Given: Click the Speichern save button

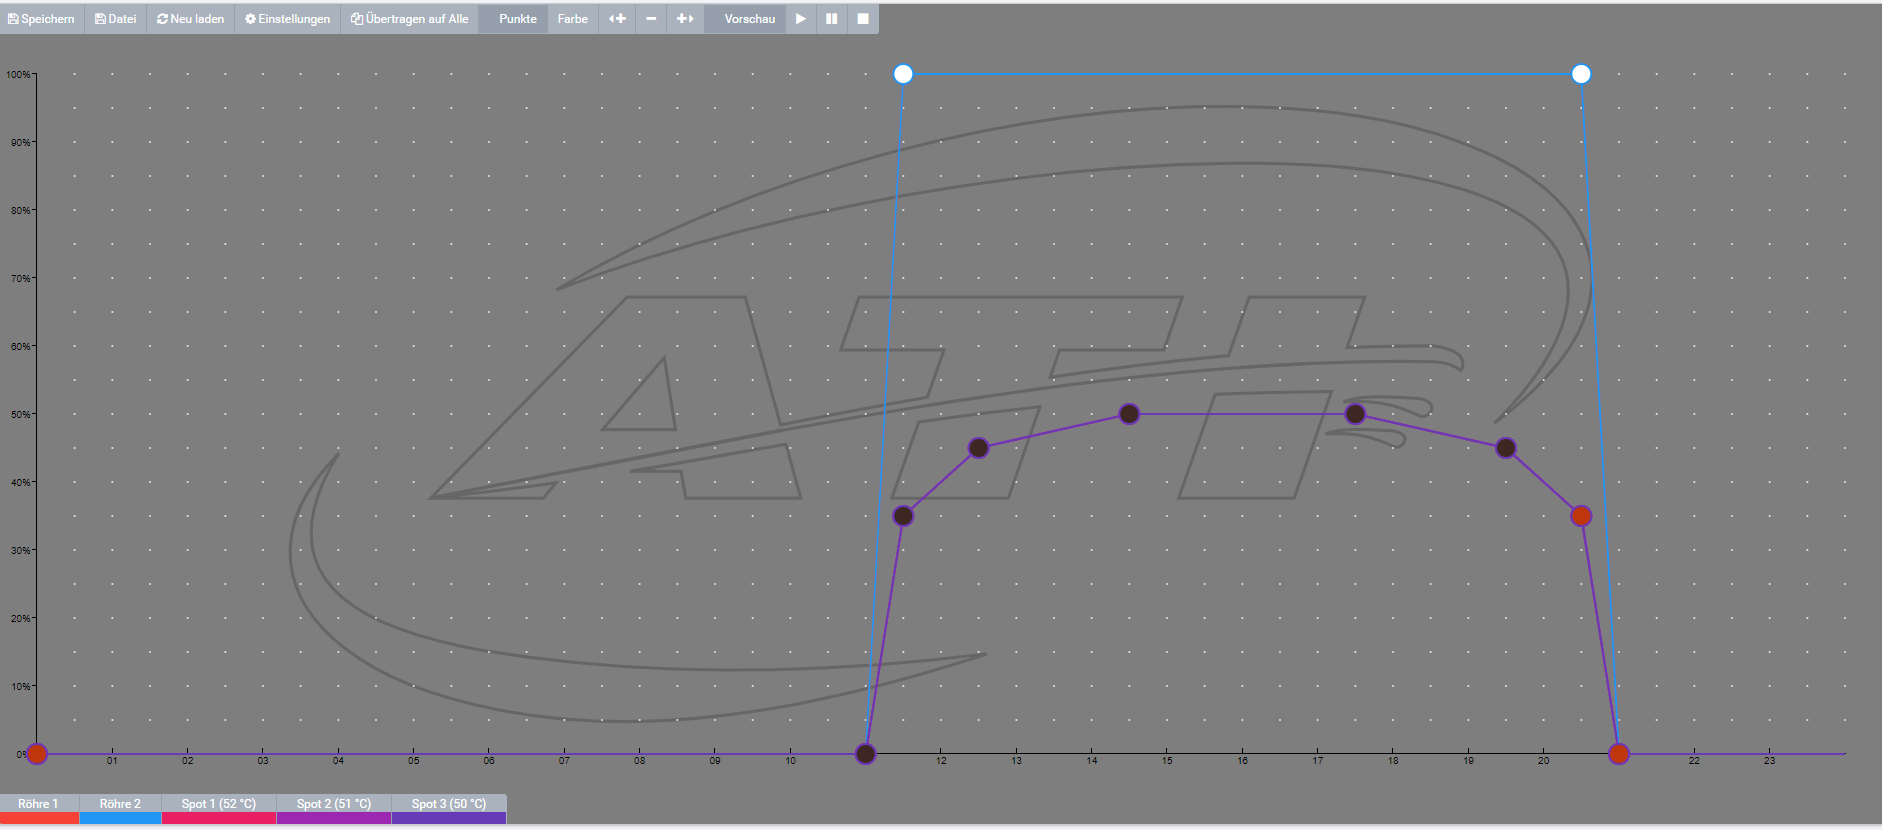Looking at the screenshot, I should (x=41, y=19).
